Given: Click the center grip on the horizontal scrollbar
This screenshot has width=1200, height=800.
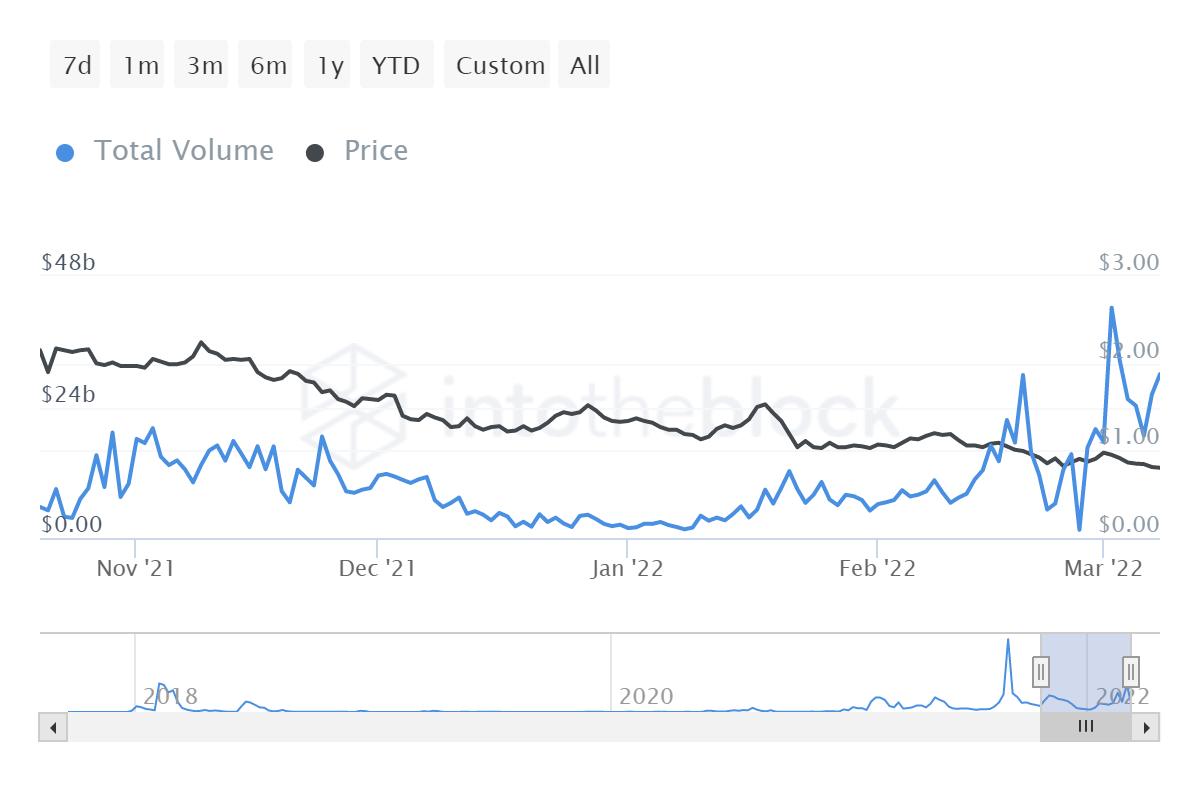Looking at the screenshot, I should click(x=1086, y=727).
